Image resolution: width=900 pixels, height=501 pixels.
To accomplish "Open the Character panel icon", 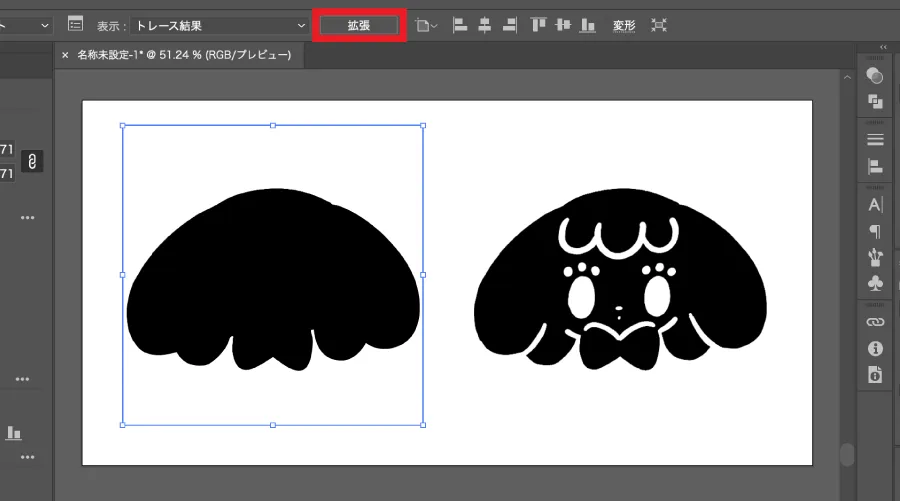I will point(875,204).
